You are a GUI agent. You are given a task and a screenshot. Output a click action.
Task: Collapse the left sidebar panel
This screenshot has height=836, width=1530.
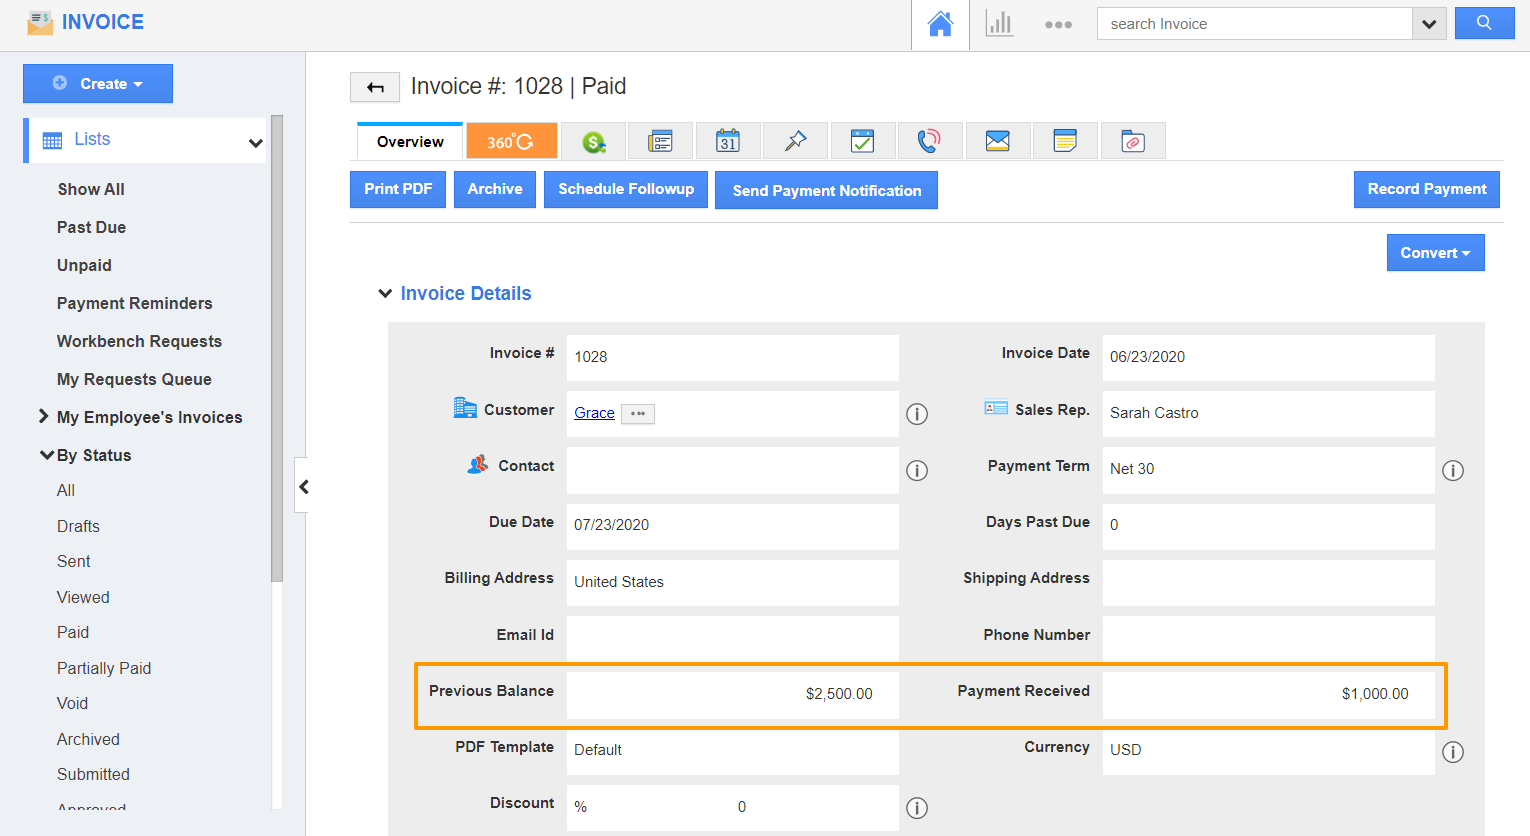[304, 486]
